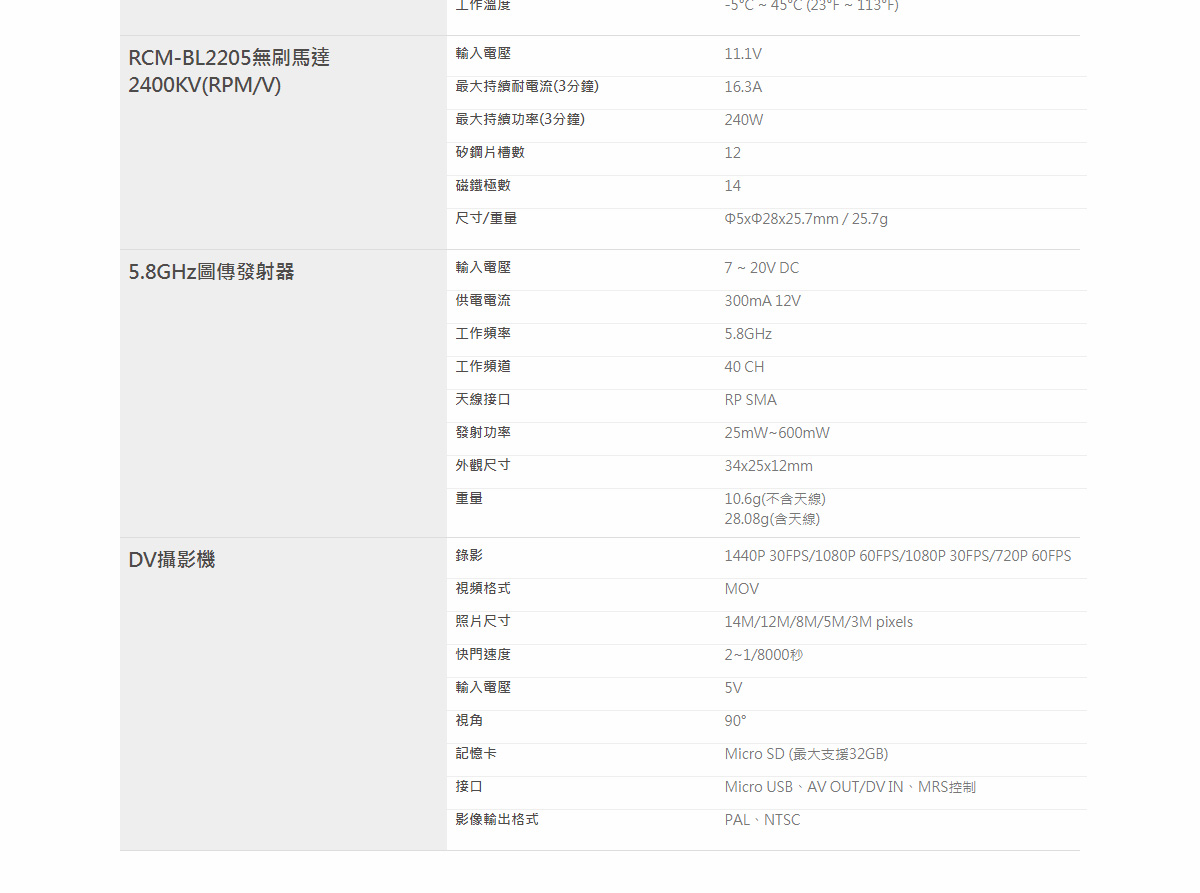The width and height of the screenshot is (1200, 893).
Task: Click the 7 ~ 20V DC value
Action: click(x=761, y=268)
